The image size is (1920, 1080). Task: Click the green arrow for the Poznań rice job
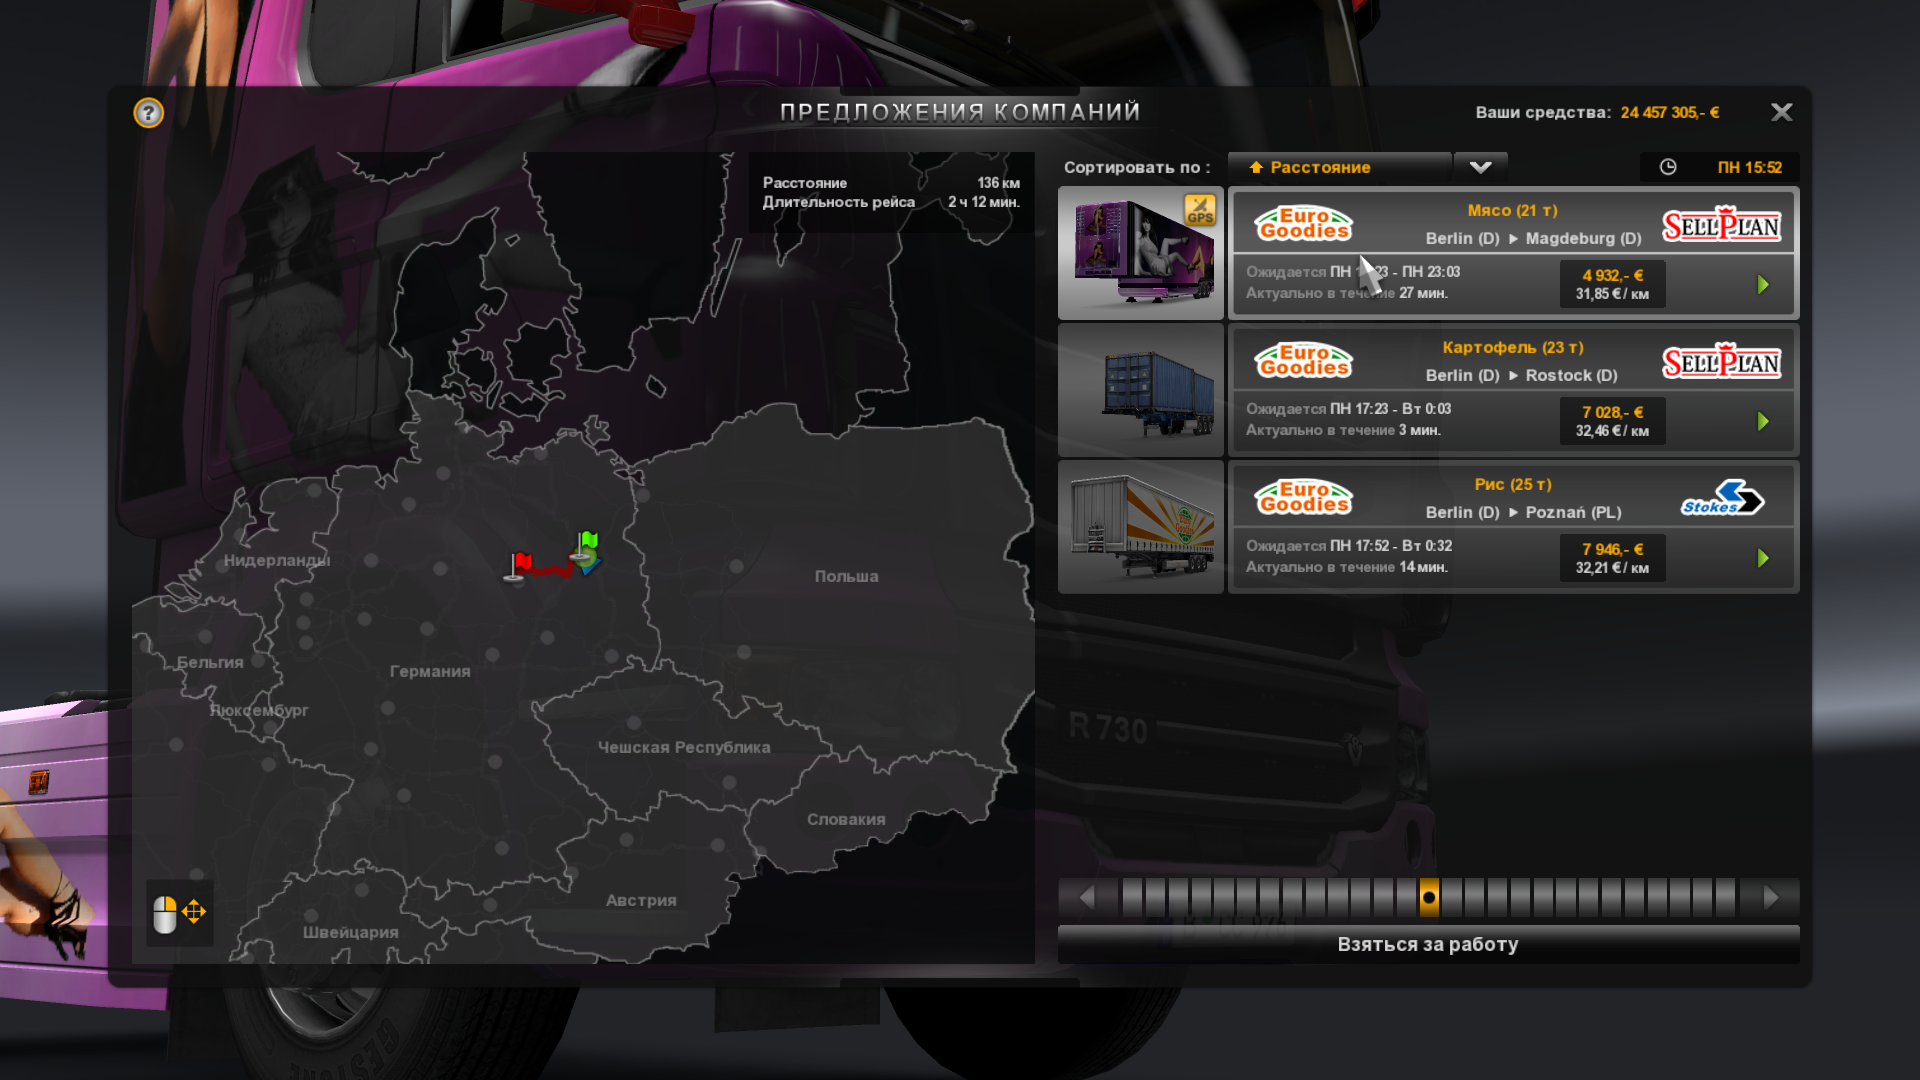click(1763, 559)
